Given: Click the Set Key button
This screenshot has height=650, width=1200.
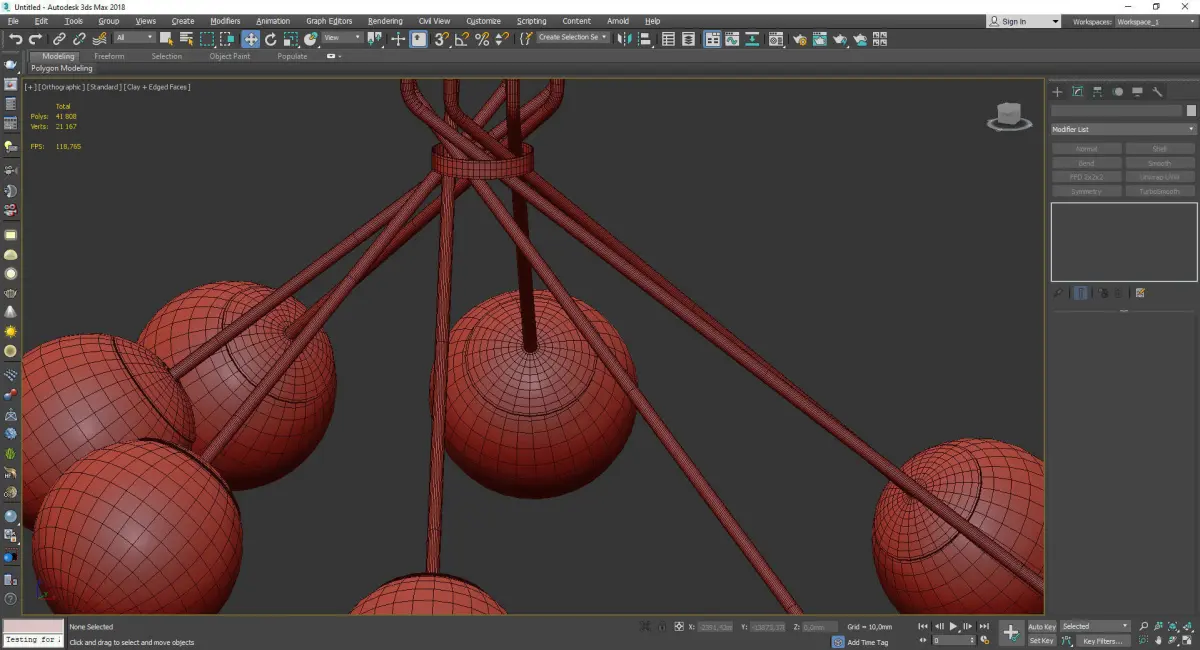Looking at the screenshot, I should (1041, 641).
